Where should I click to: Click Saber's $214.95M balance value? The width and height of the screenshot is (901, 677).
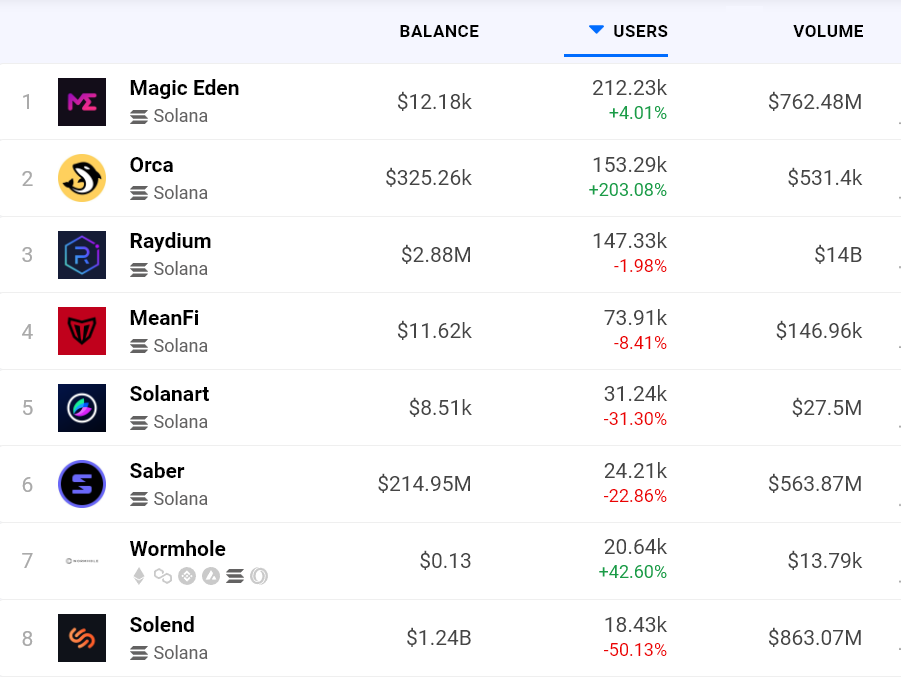(424, 484)
